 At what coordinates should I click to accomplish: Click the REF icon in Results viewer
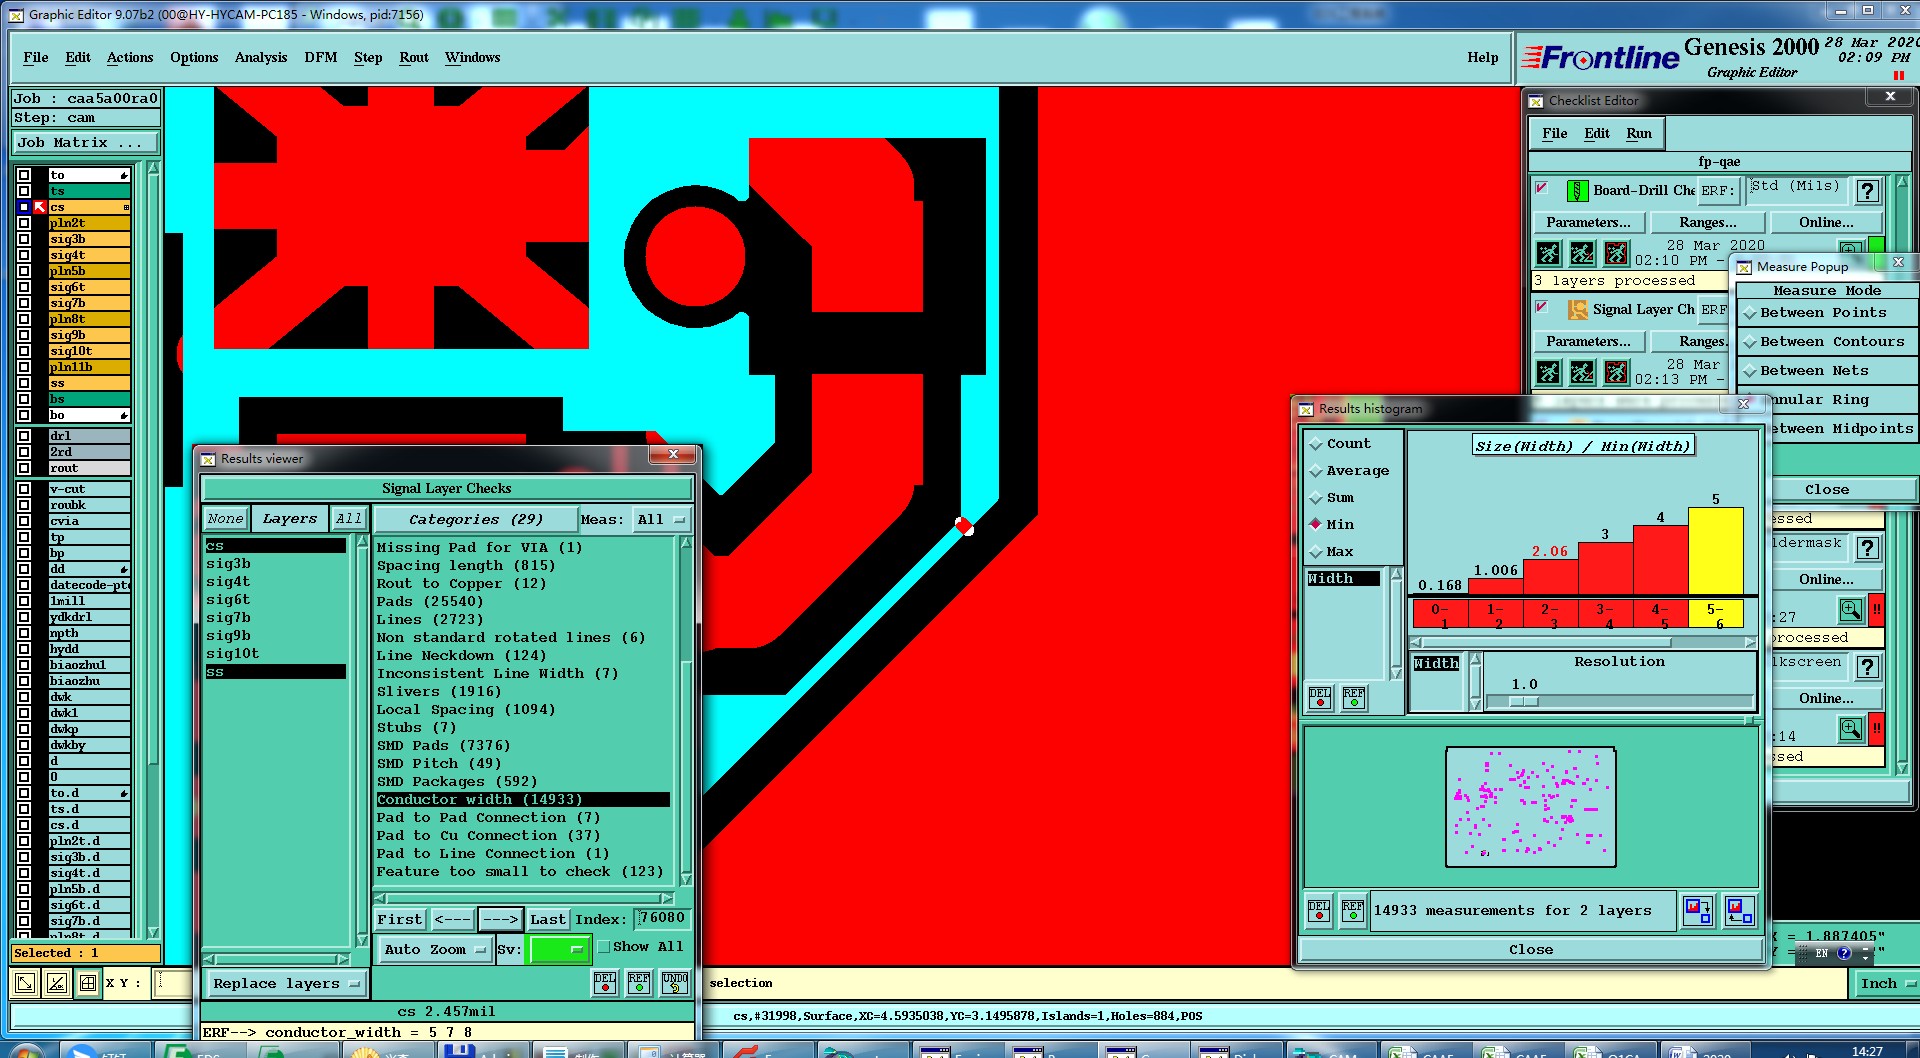point(639,982)
